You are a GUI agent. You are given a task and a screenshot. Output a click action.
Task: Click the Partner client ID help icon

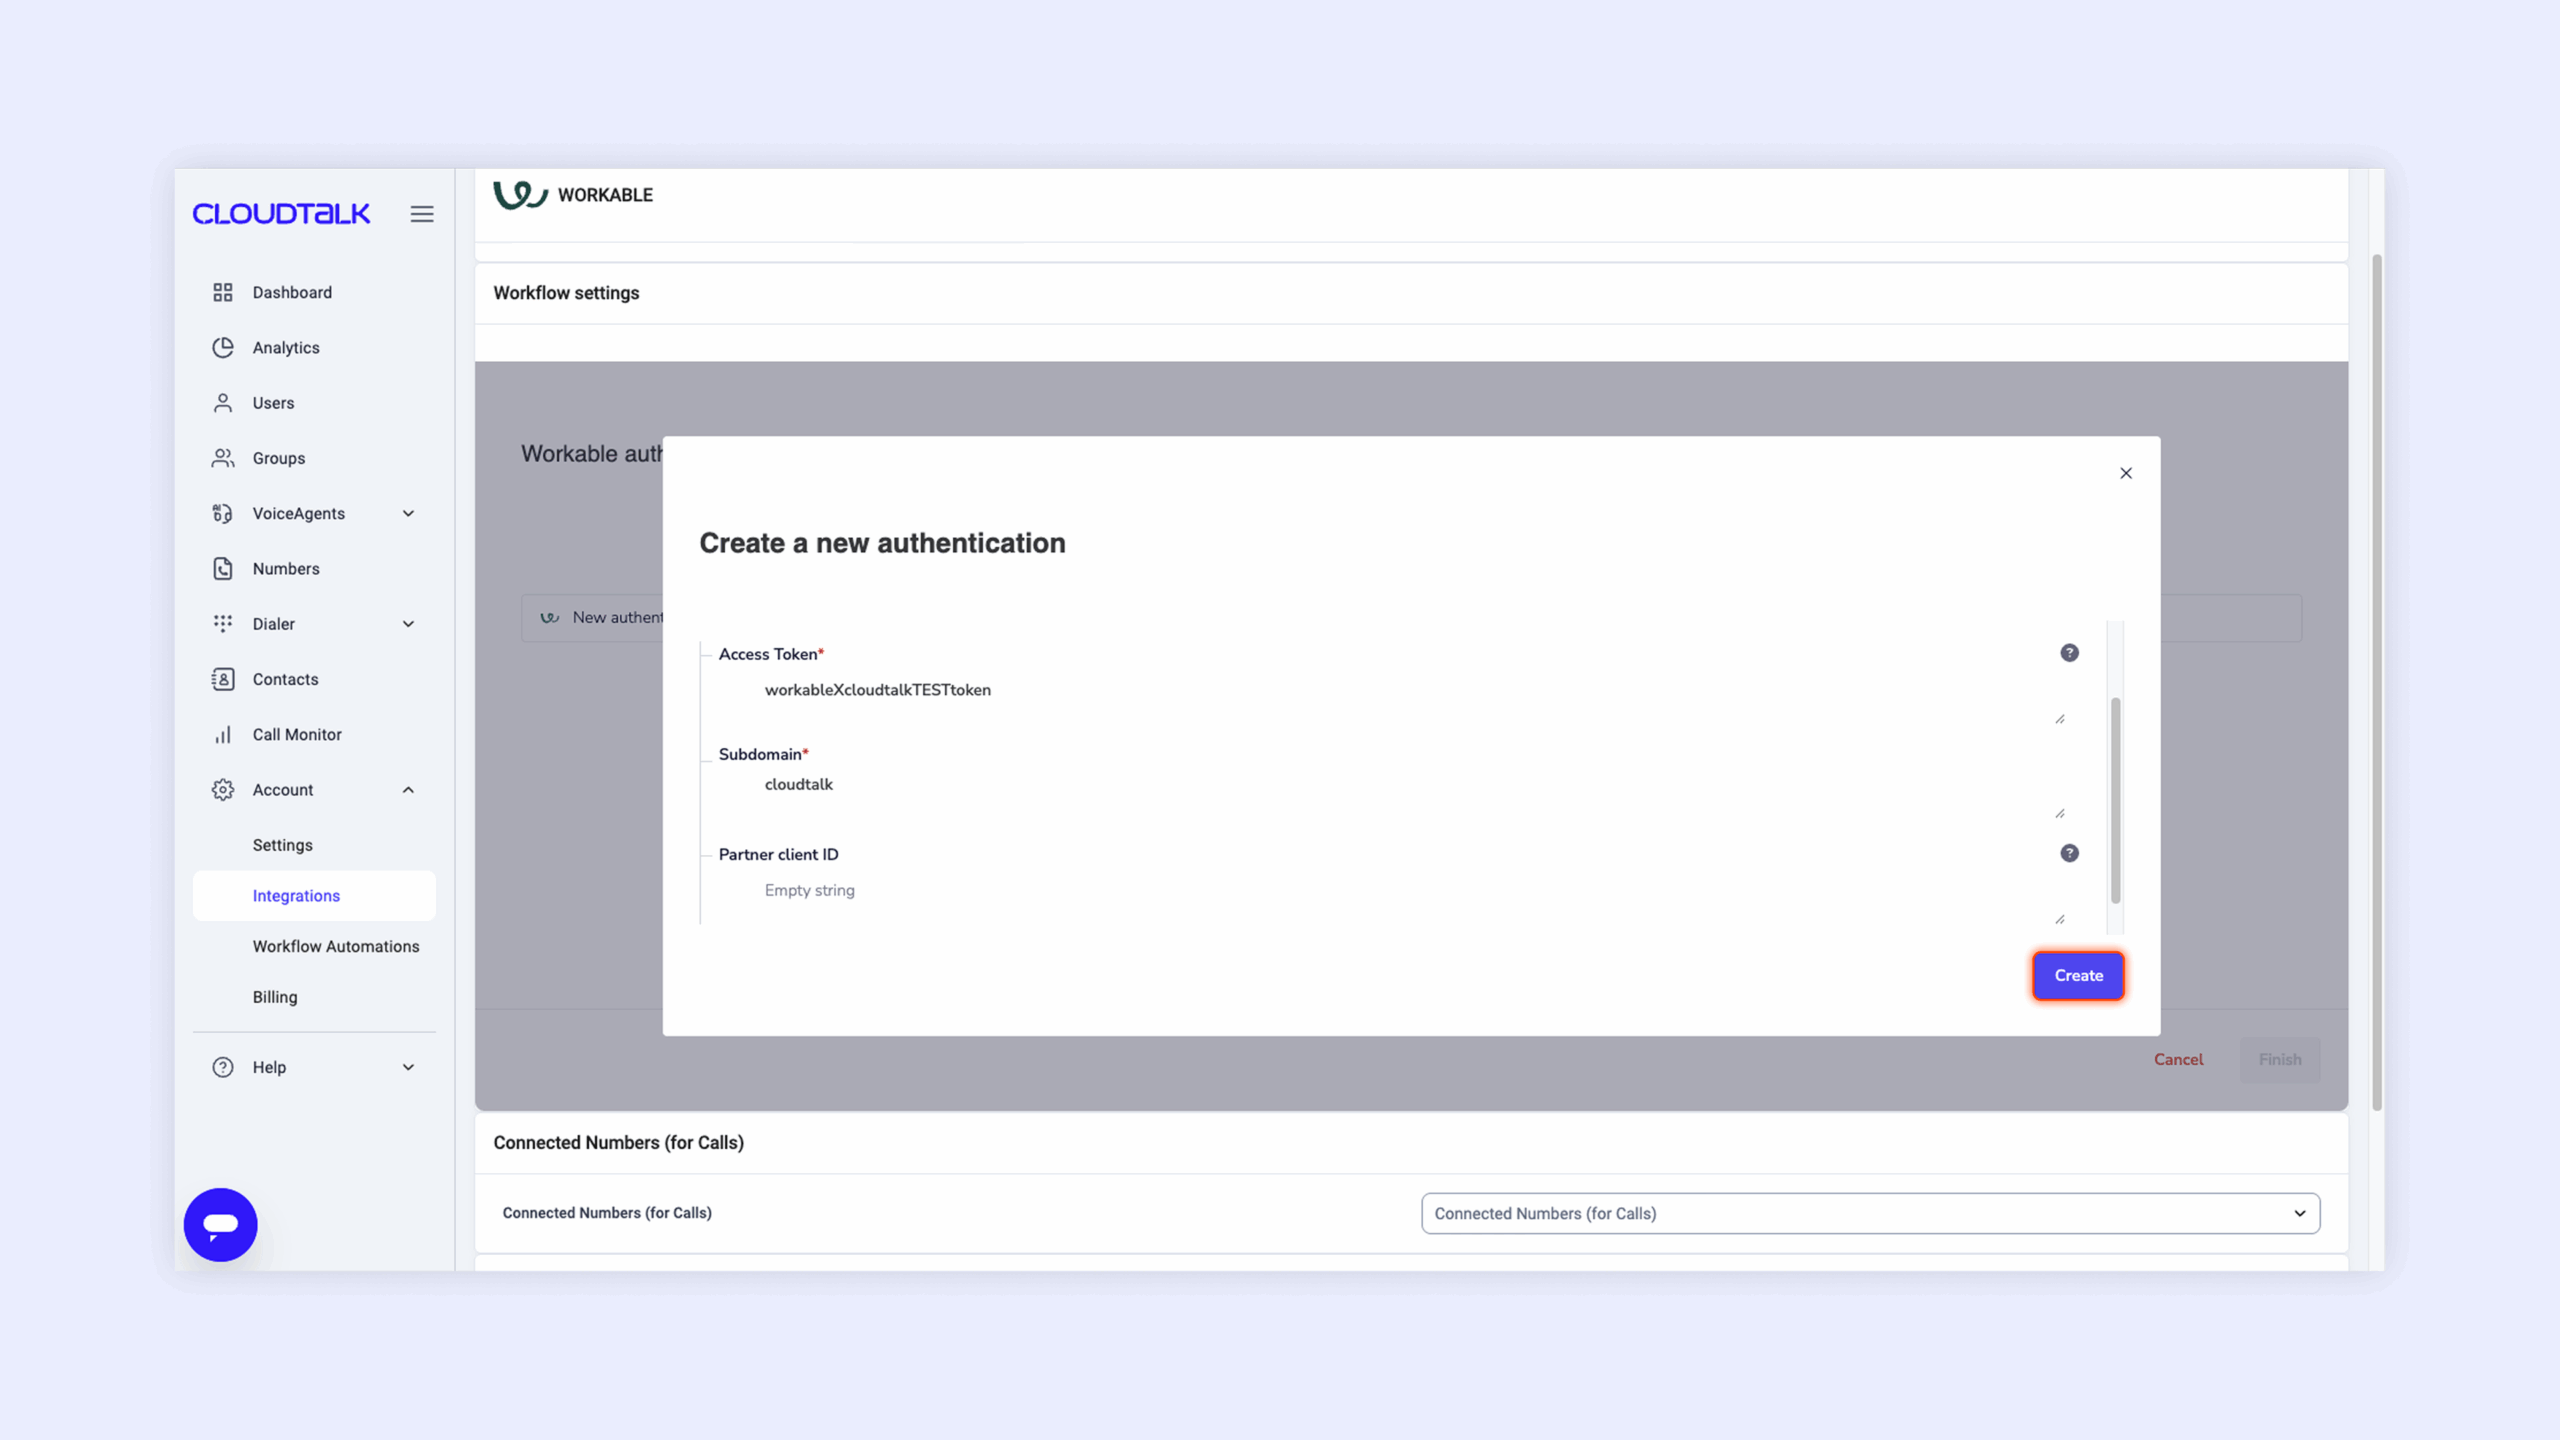[2069, 853]
